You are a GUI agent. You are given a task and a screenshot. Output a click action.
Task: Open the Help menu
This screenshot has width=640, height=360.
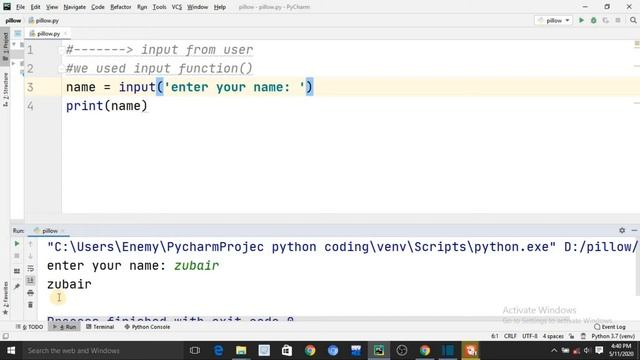[220, 7]
